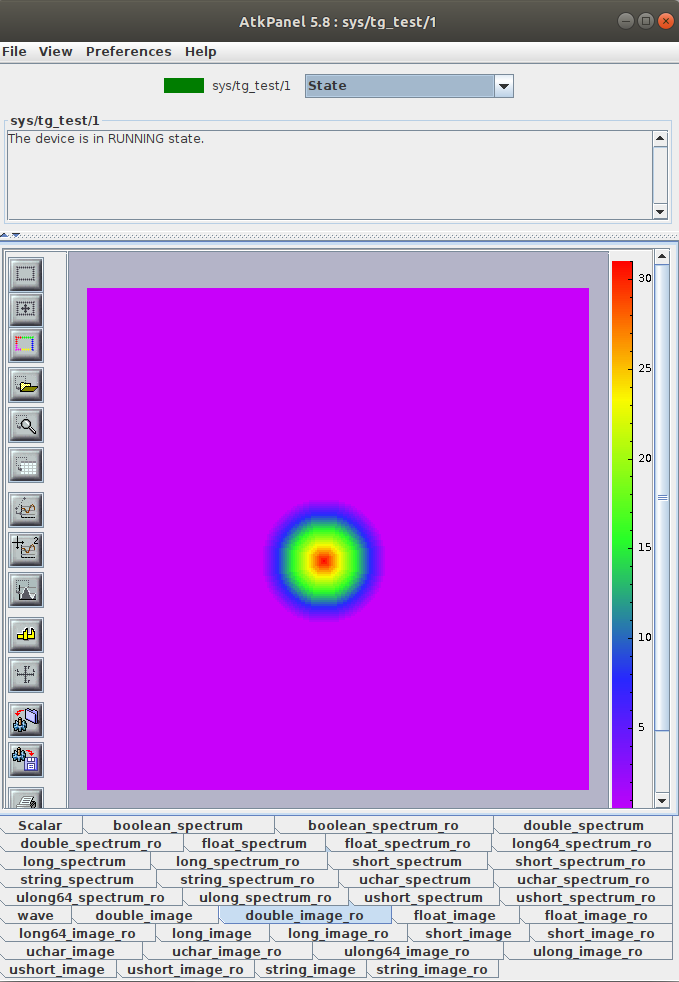The width and height of the screenshot is (679, 982).
Task: Open the string_spectrum tab
Action: (77, 880)
